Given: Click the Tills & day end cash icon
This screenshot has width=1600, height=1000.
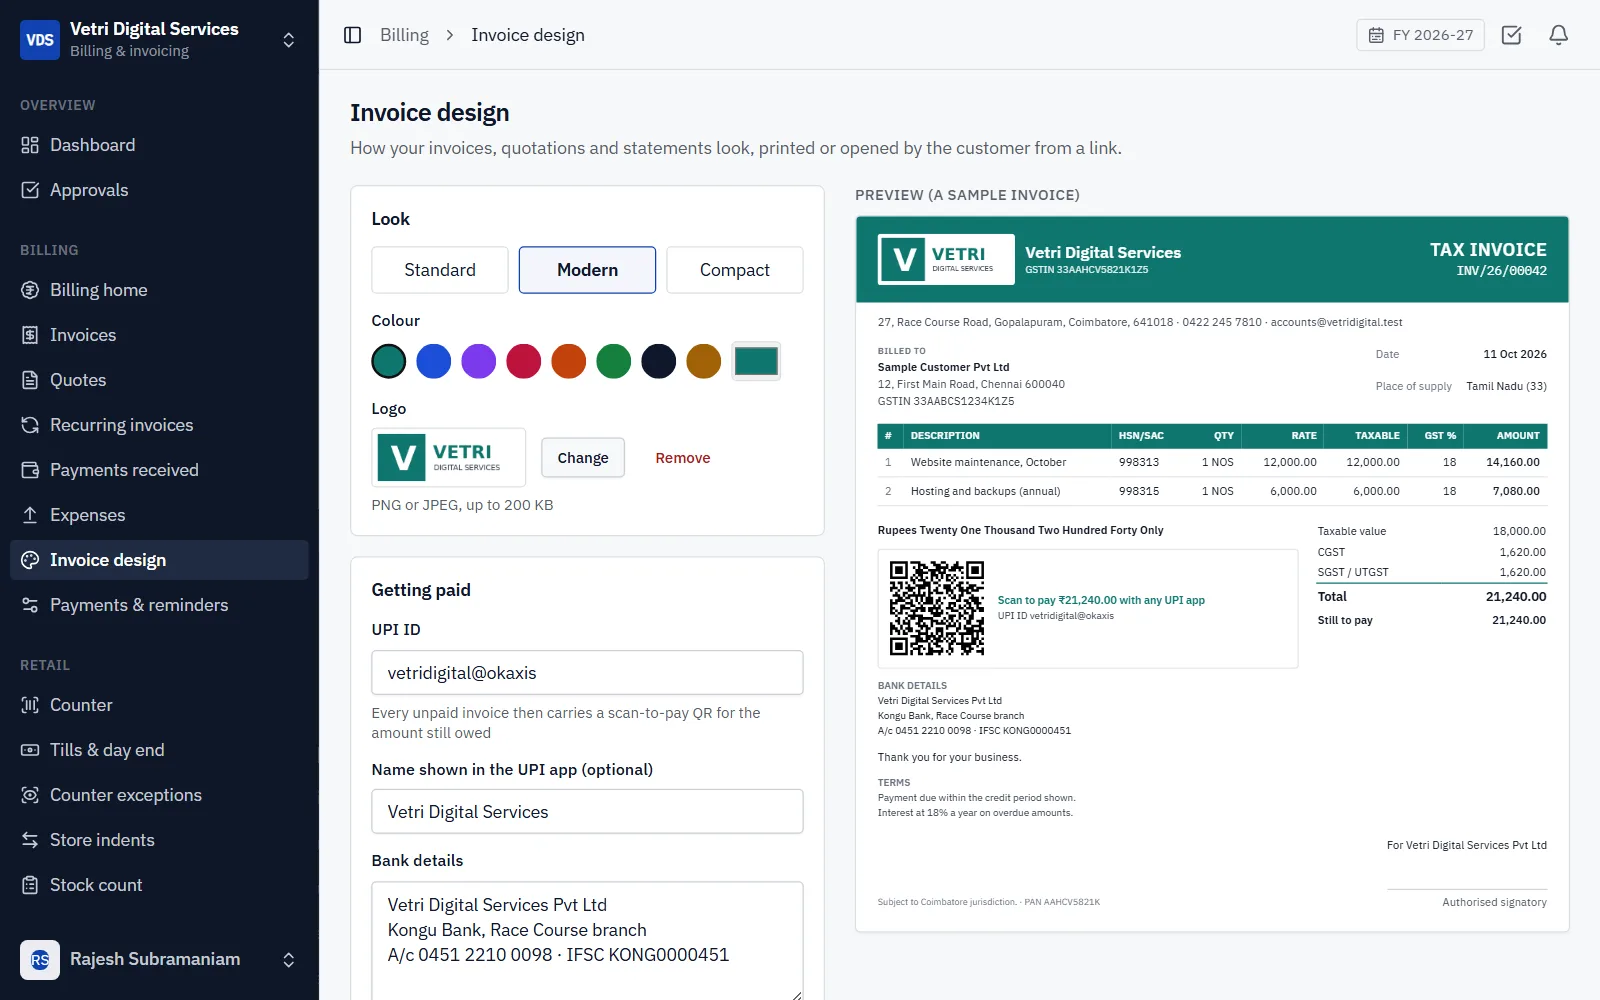Looking at the screenshot, I should pos(30,750).
